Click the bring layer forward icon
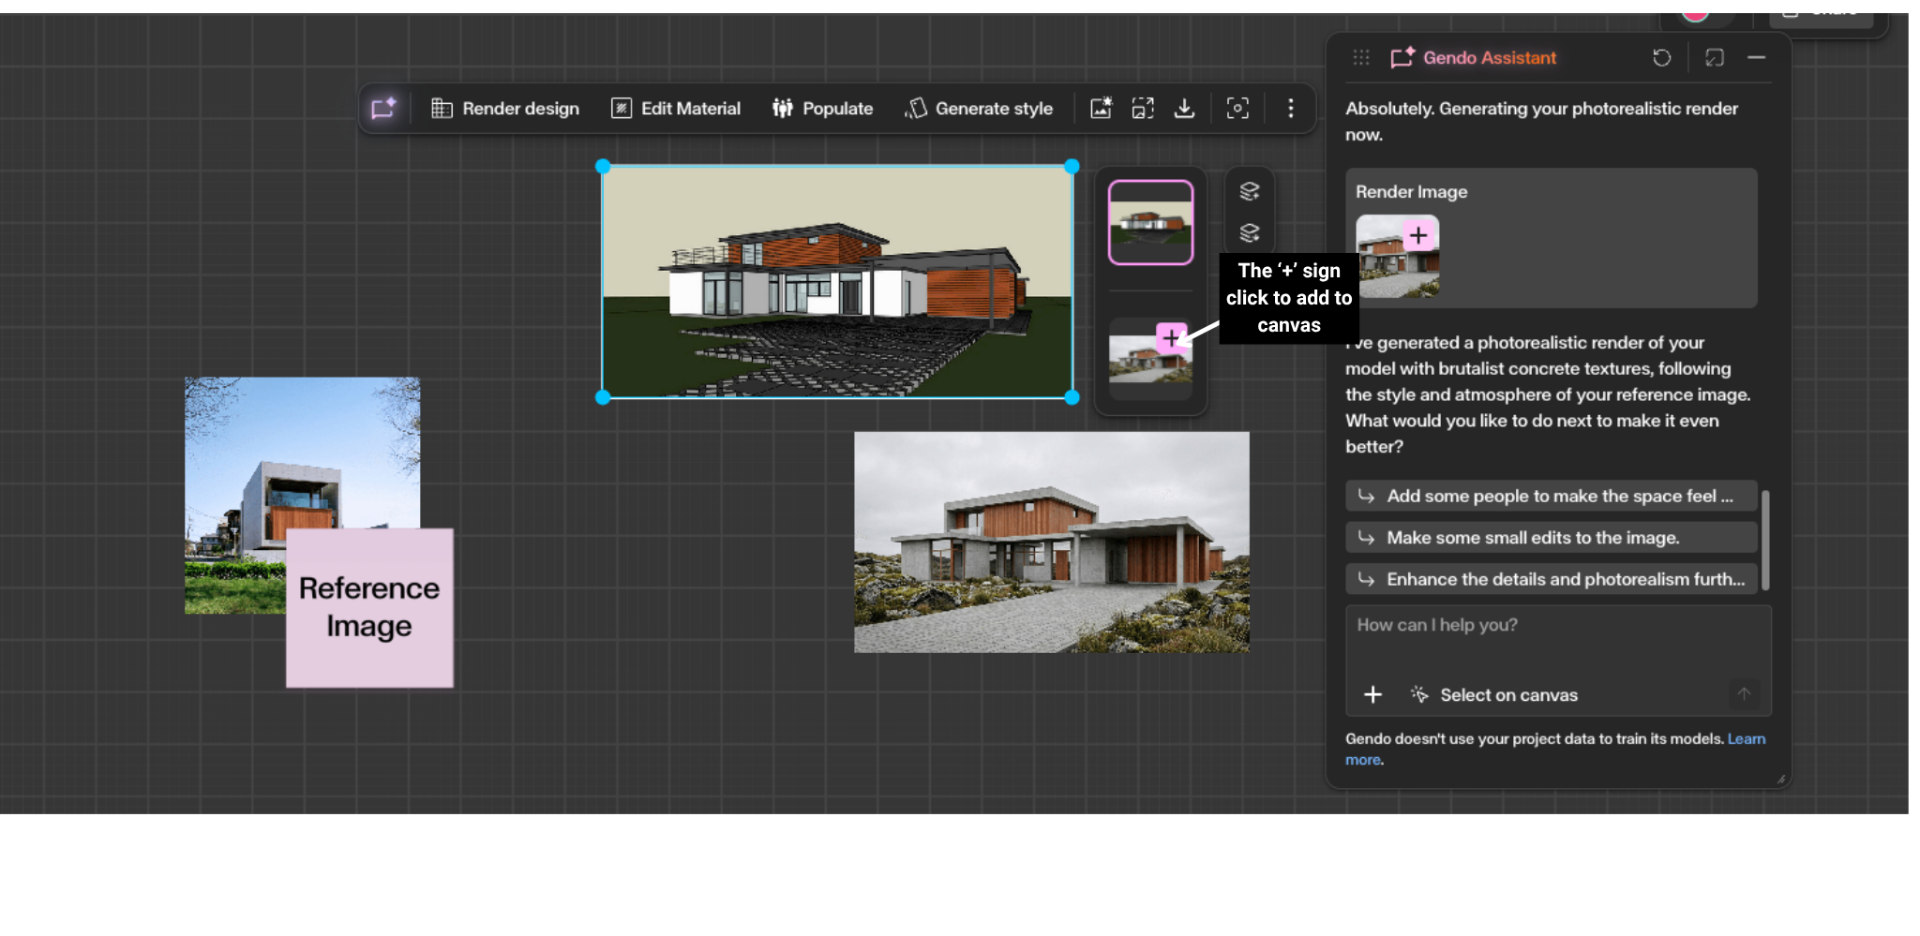This screenshot has height=936, width=1920. (x=1249, y=190)
